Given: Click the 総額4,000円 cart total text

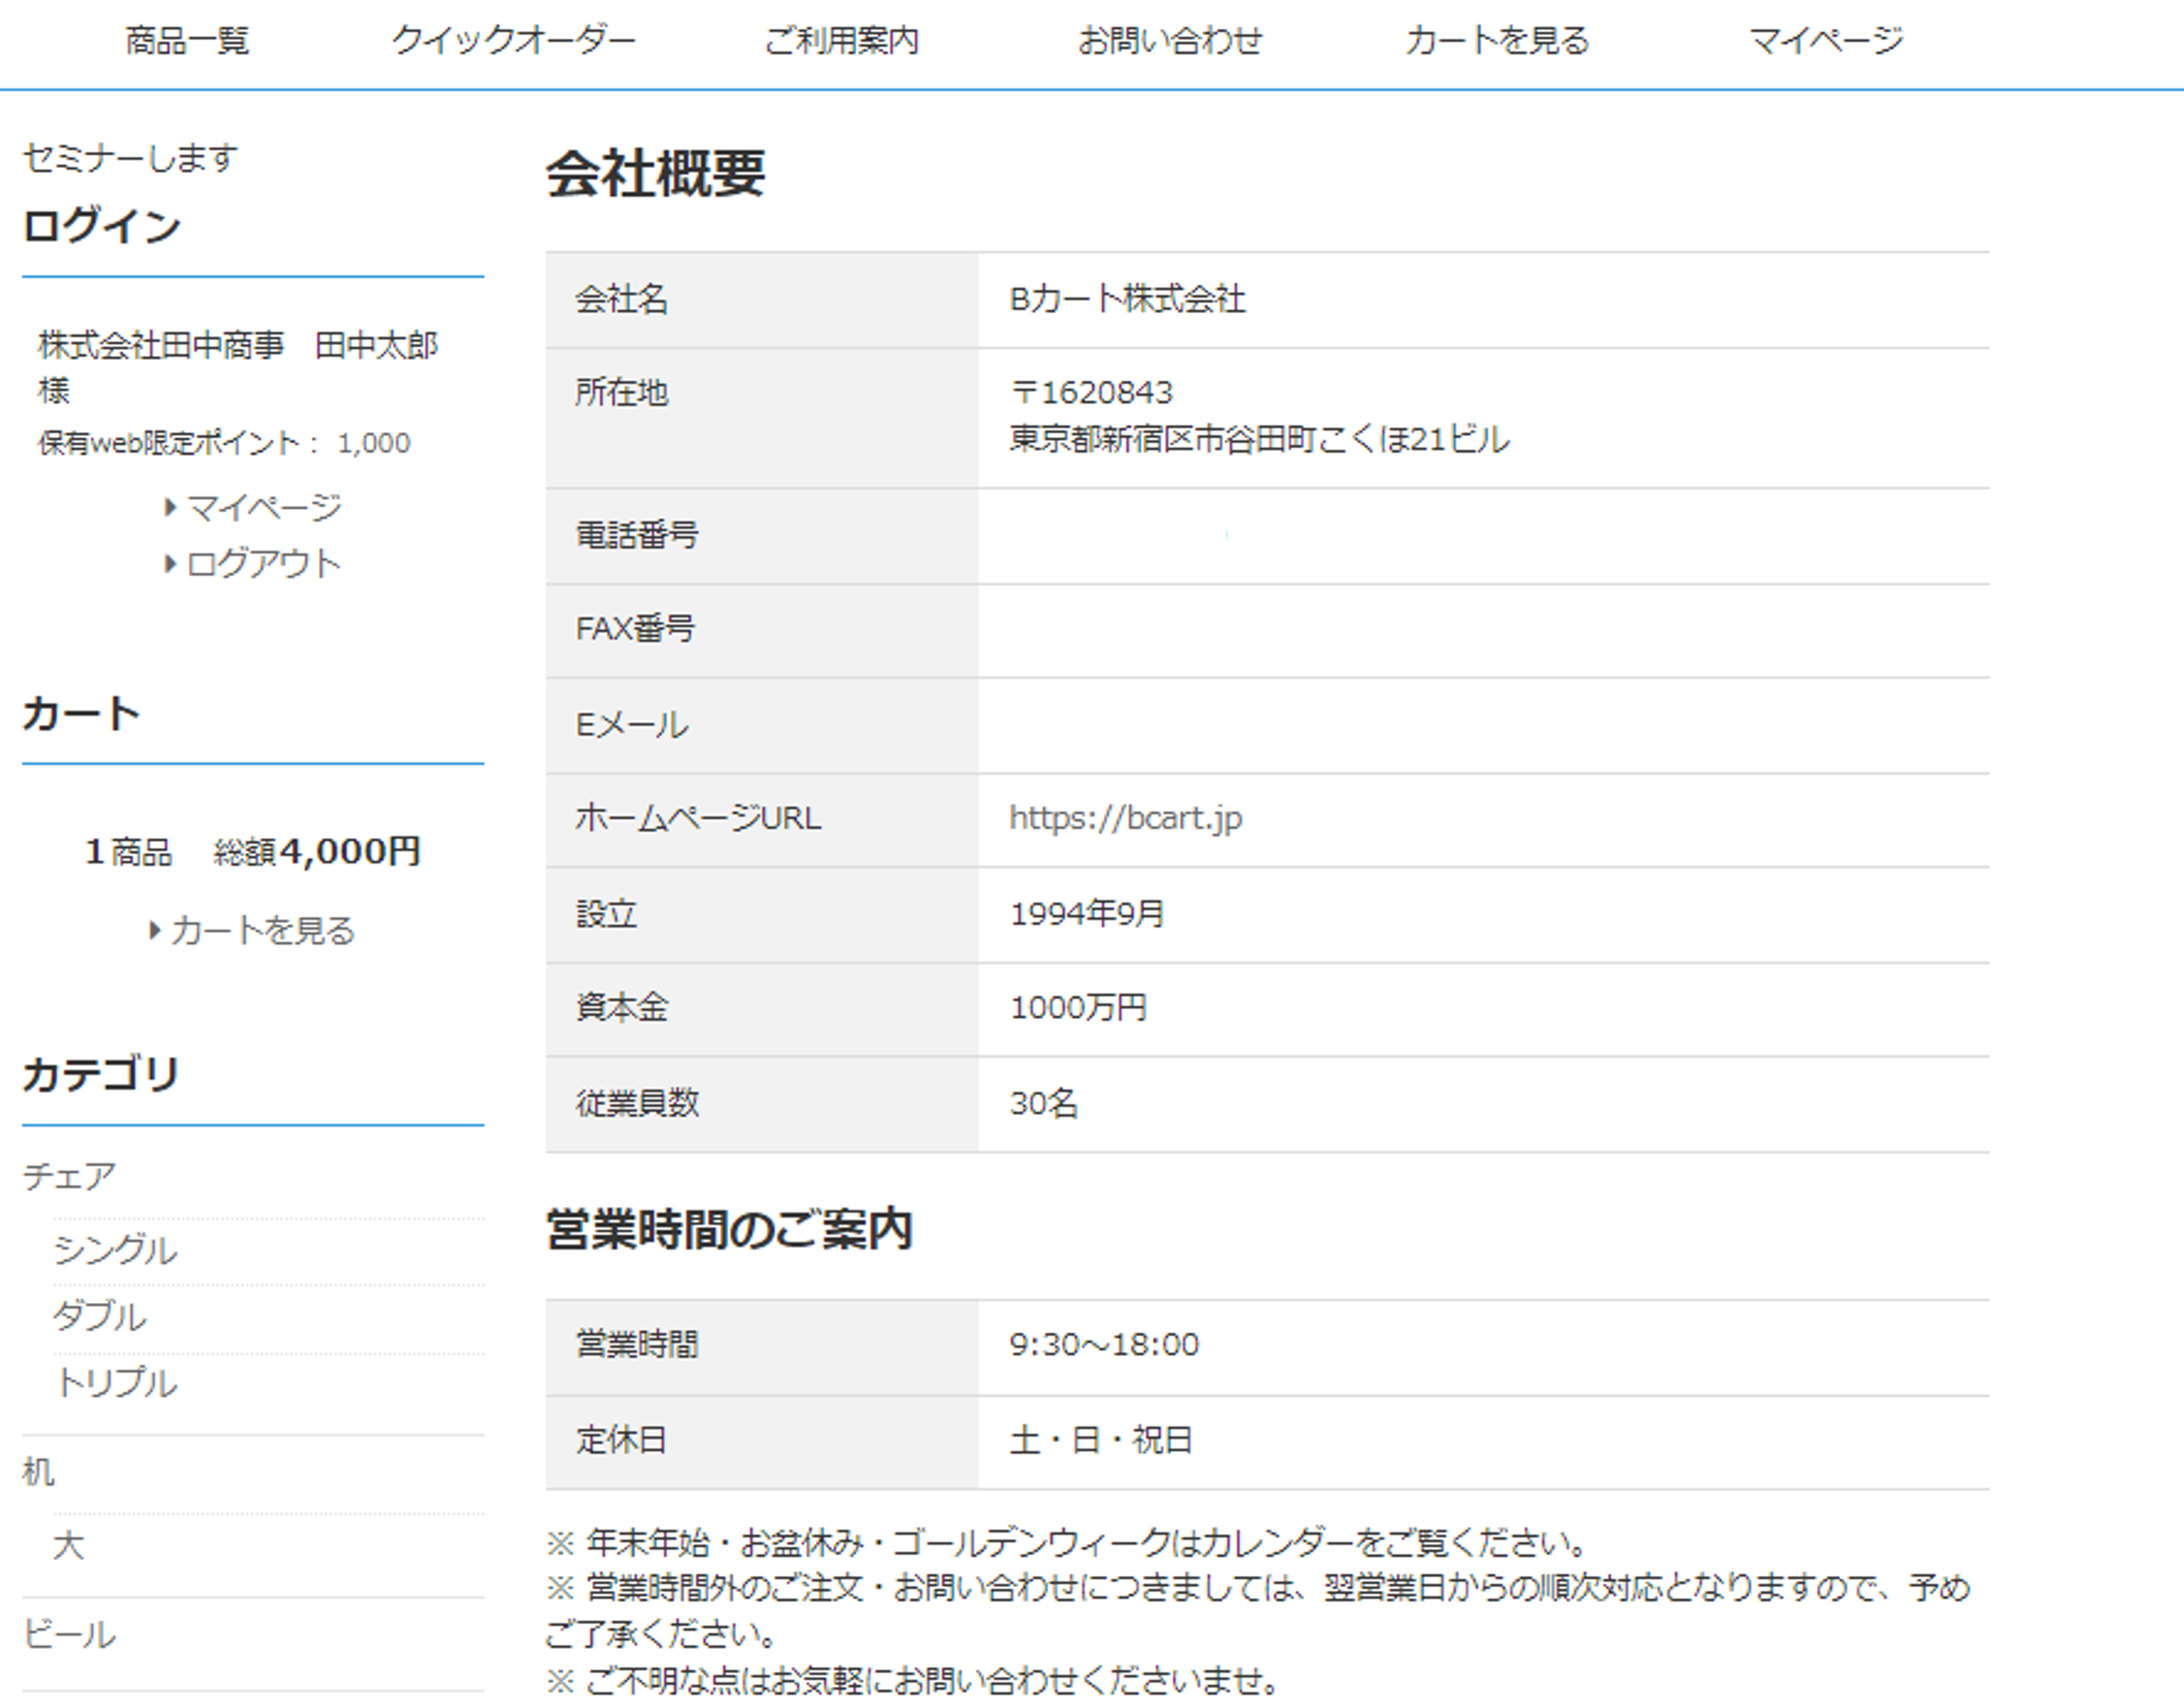Looking at the screenshot, I should click(317, 851).
